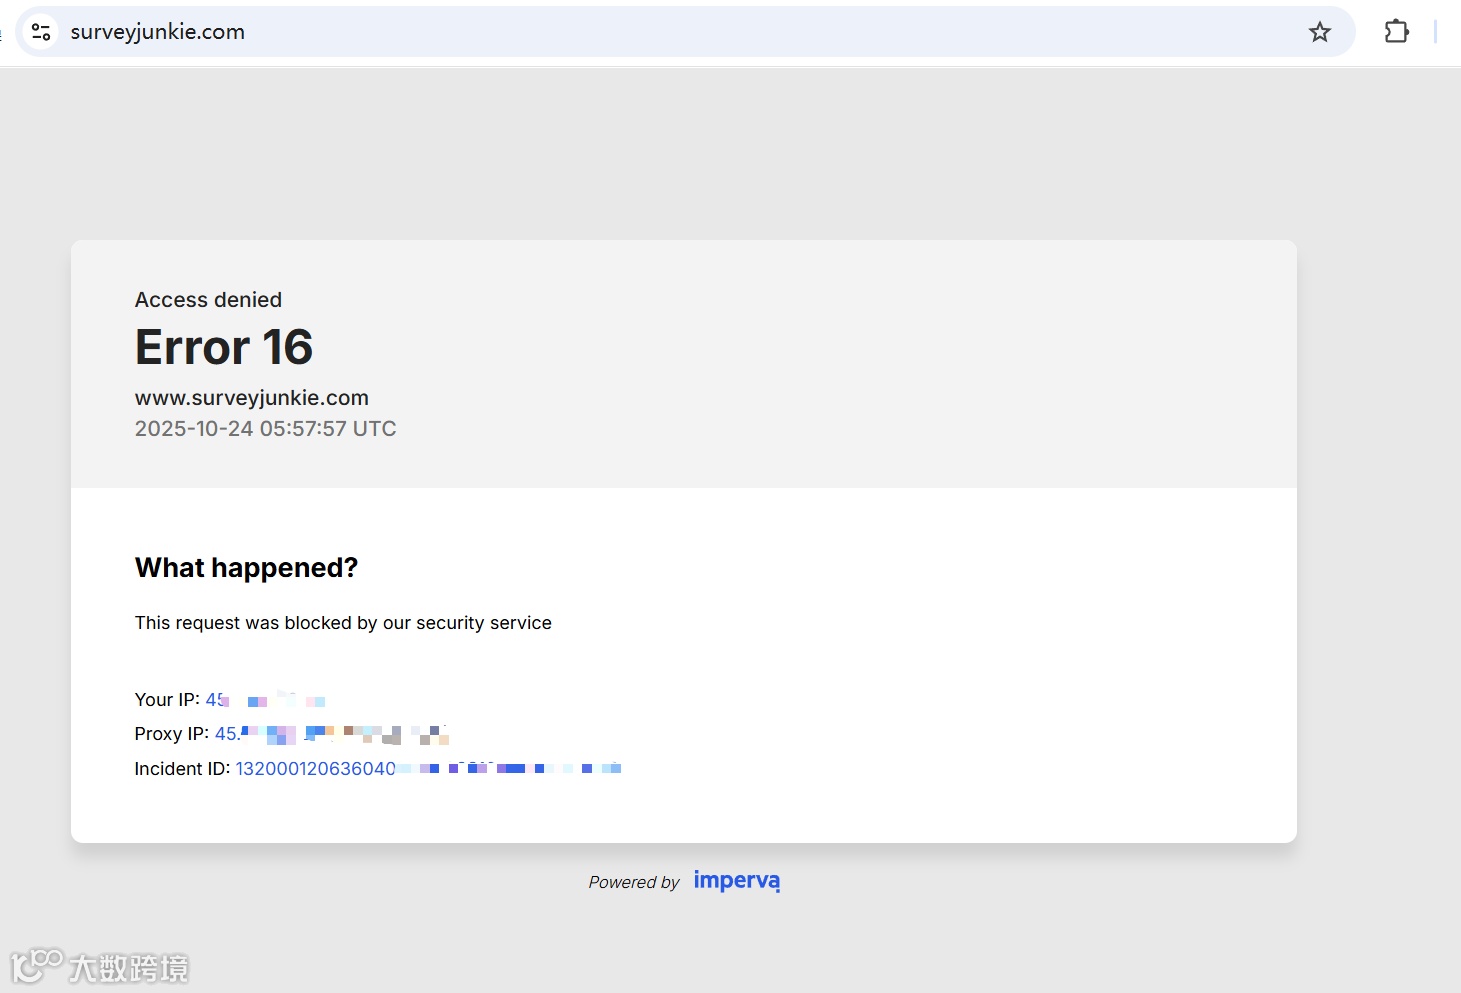Open the Extensions puzzle piece icon
The height and width of the screenshot is (993, 1461).
[x=1397, y=32]
